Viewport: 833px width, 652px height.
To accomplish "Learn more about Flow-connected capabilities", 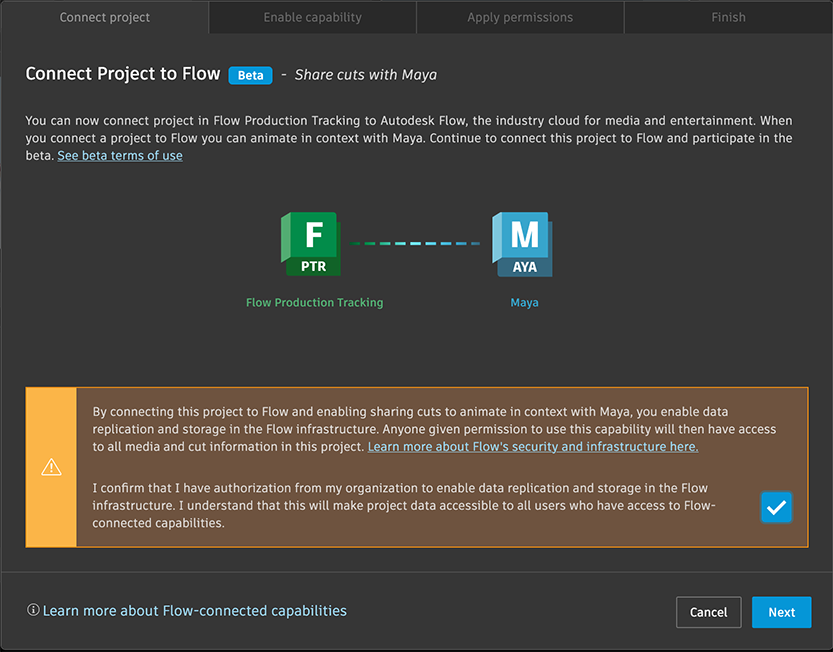I will point(194,610).
